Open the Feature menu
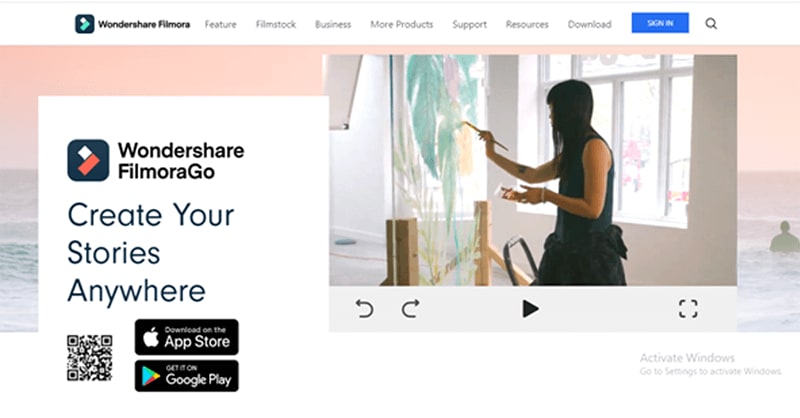The image size is (800, 418). click(x=220, y=24)
